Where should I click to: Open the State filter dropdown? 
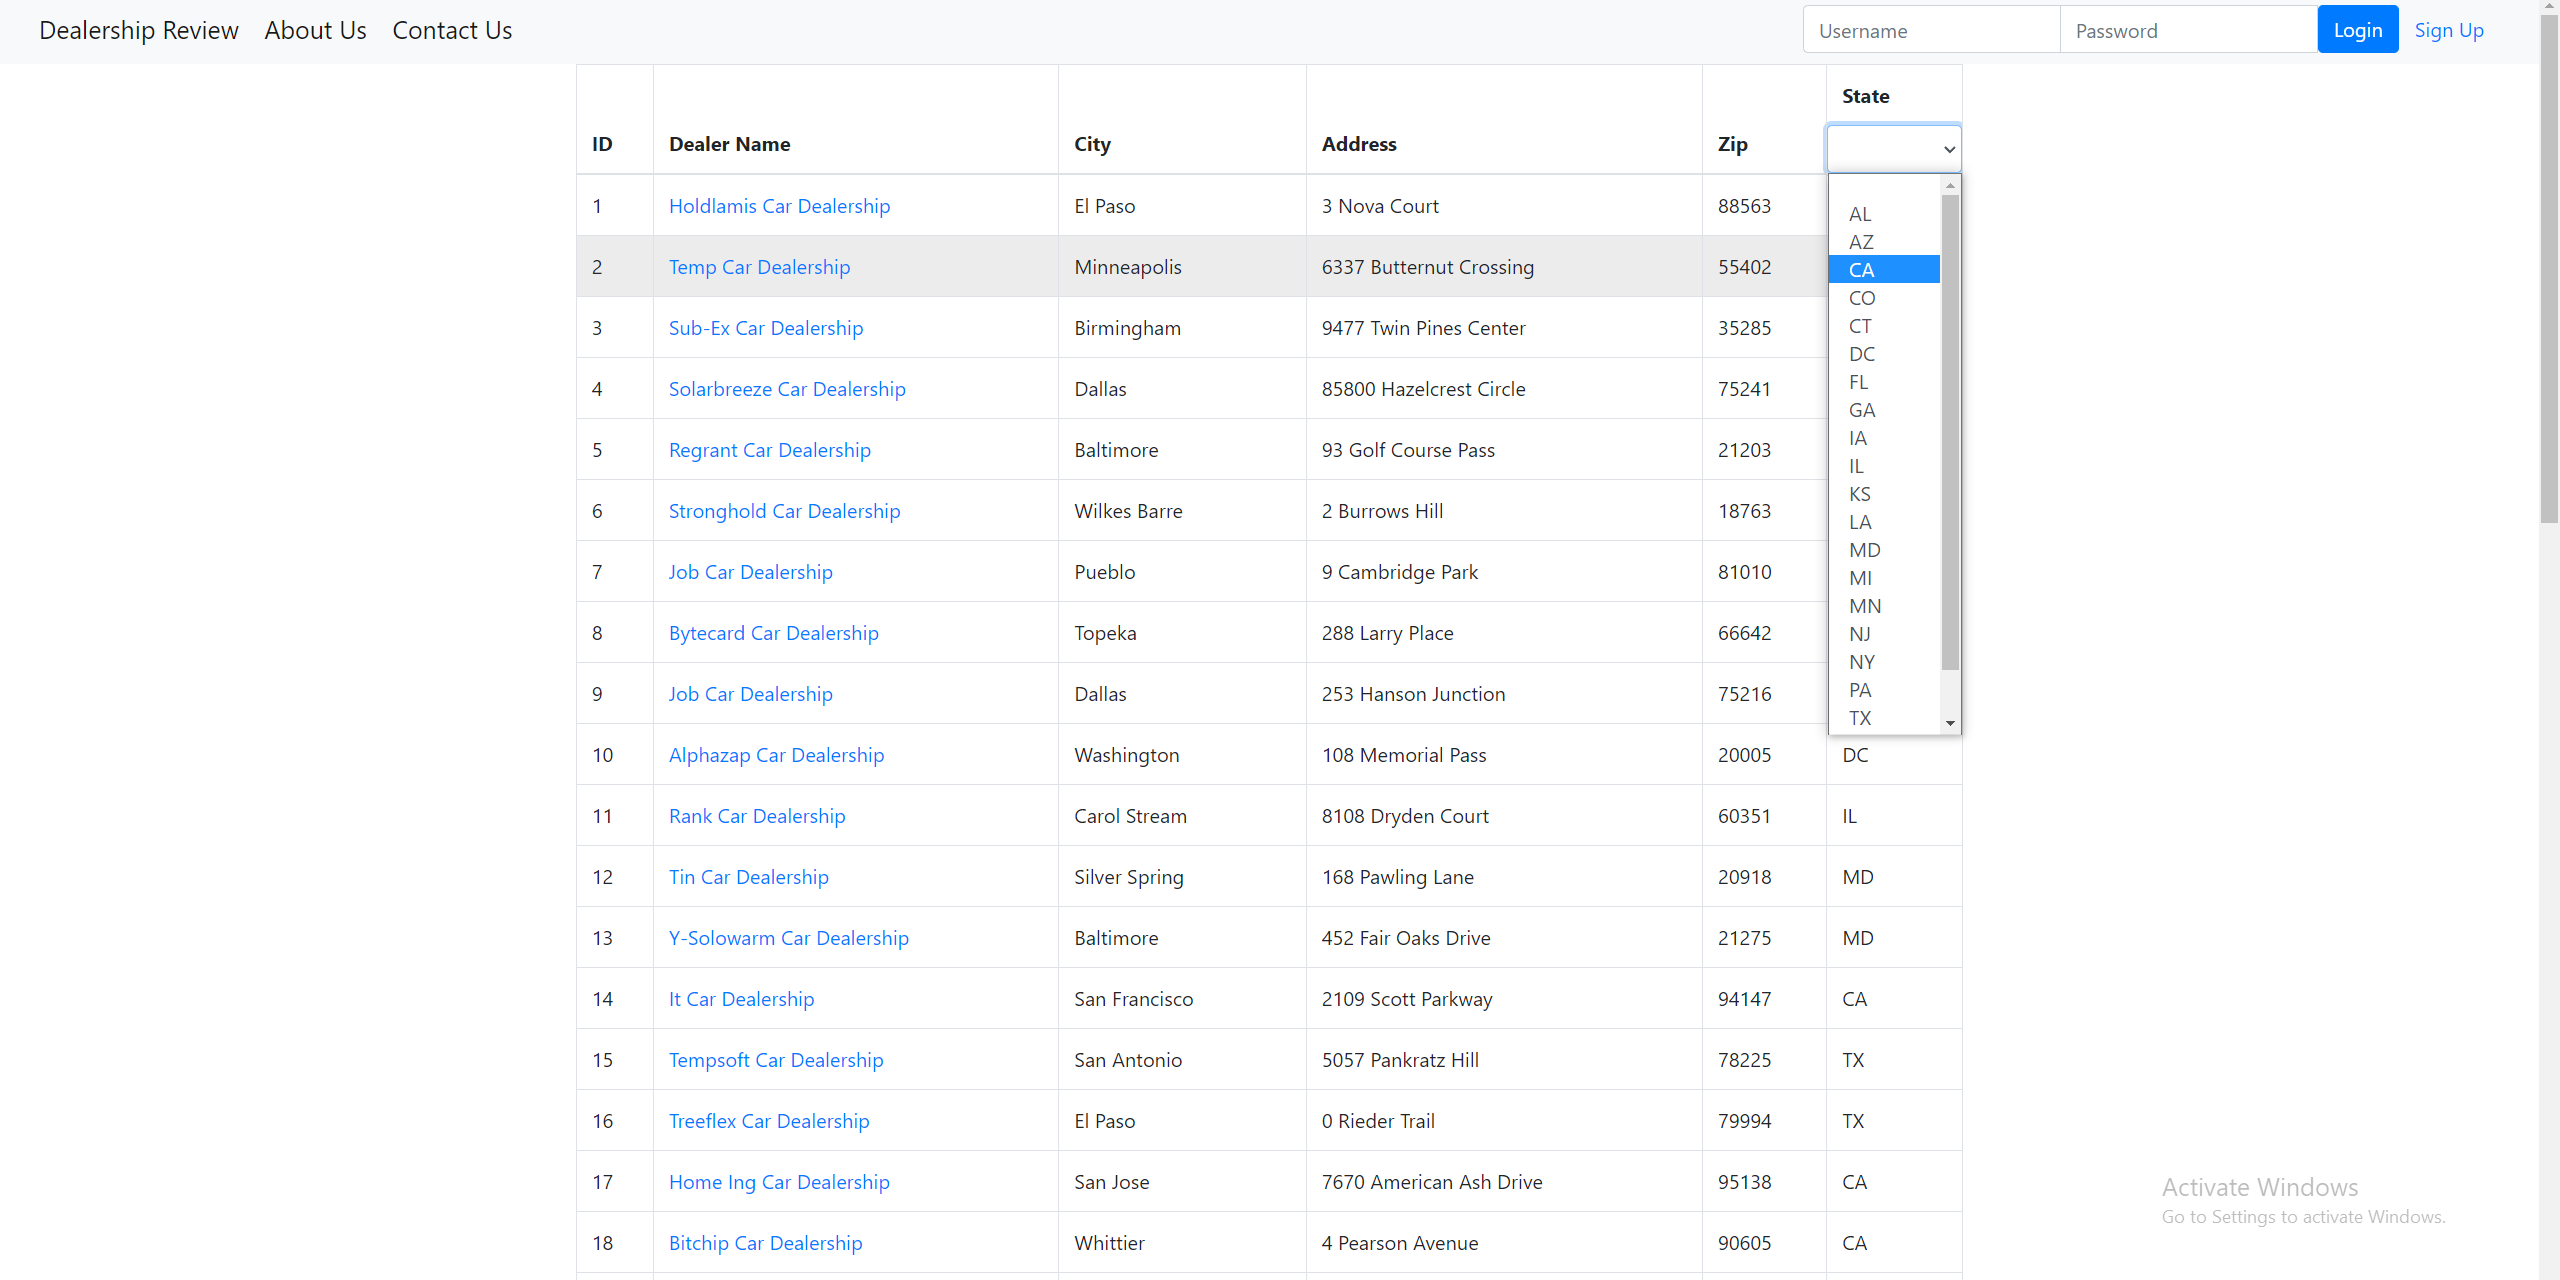point(1893,149)
